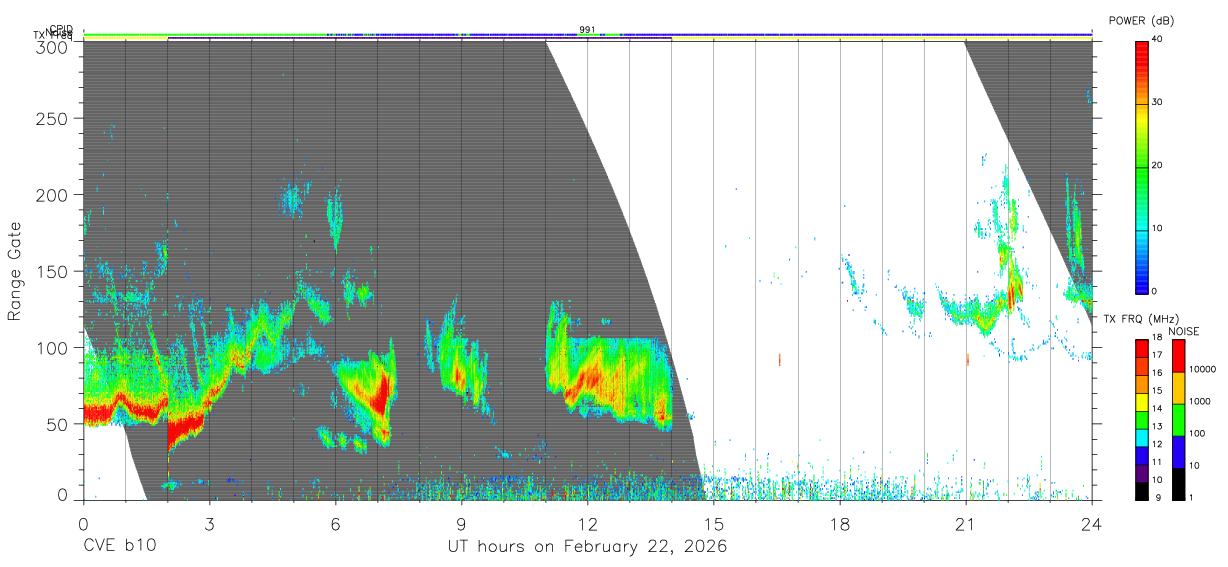Click the '10000' noise scale label
The height and width of the screenshot is (567, 1228).
click(1202, 370)
